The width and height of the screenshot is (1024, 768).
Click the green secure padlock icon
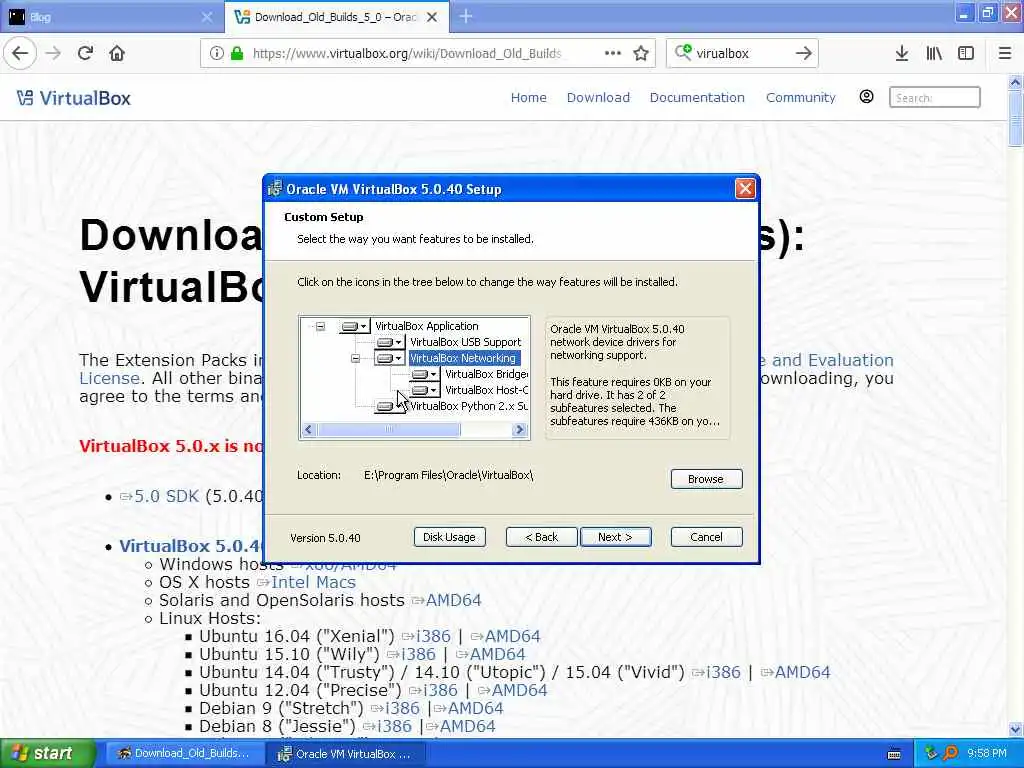[237, 54]
